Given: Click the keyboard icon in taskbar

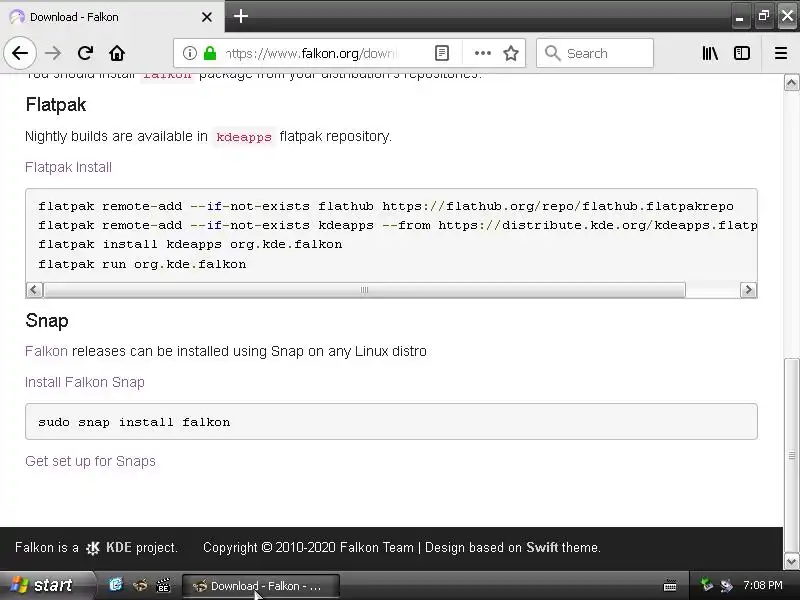Looking at the screenshot, I should 670,586.
